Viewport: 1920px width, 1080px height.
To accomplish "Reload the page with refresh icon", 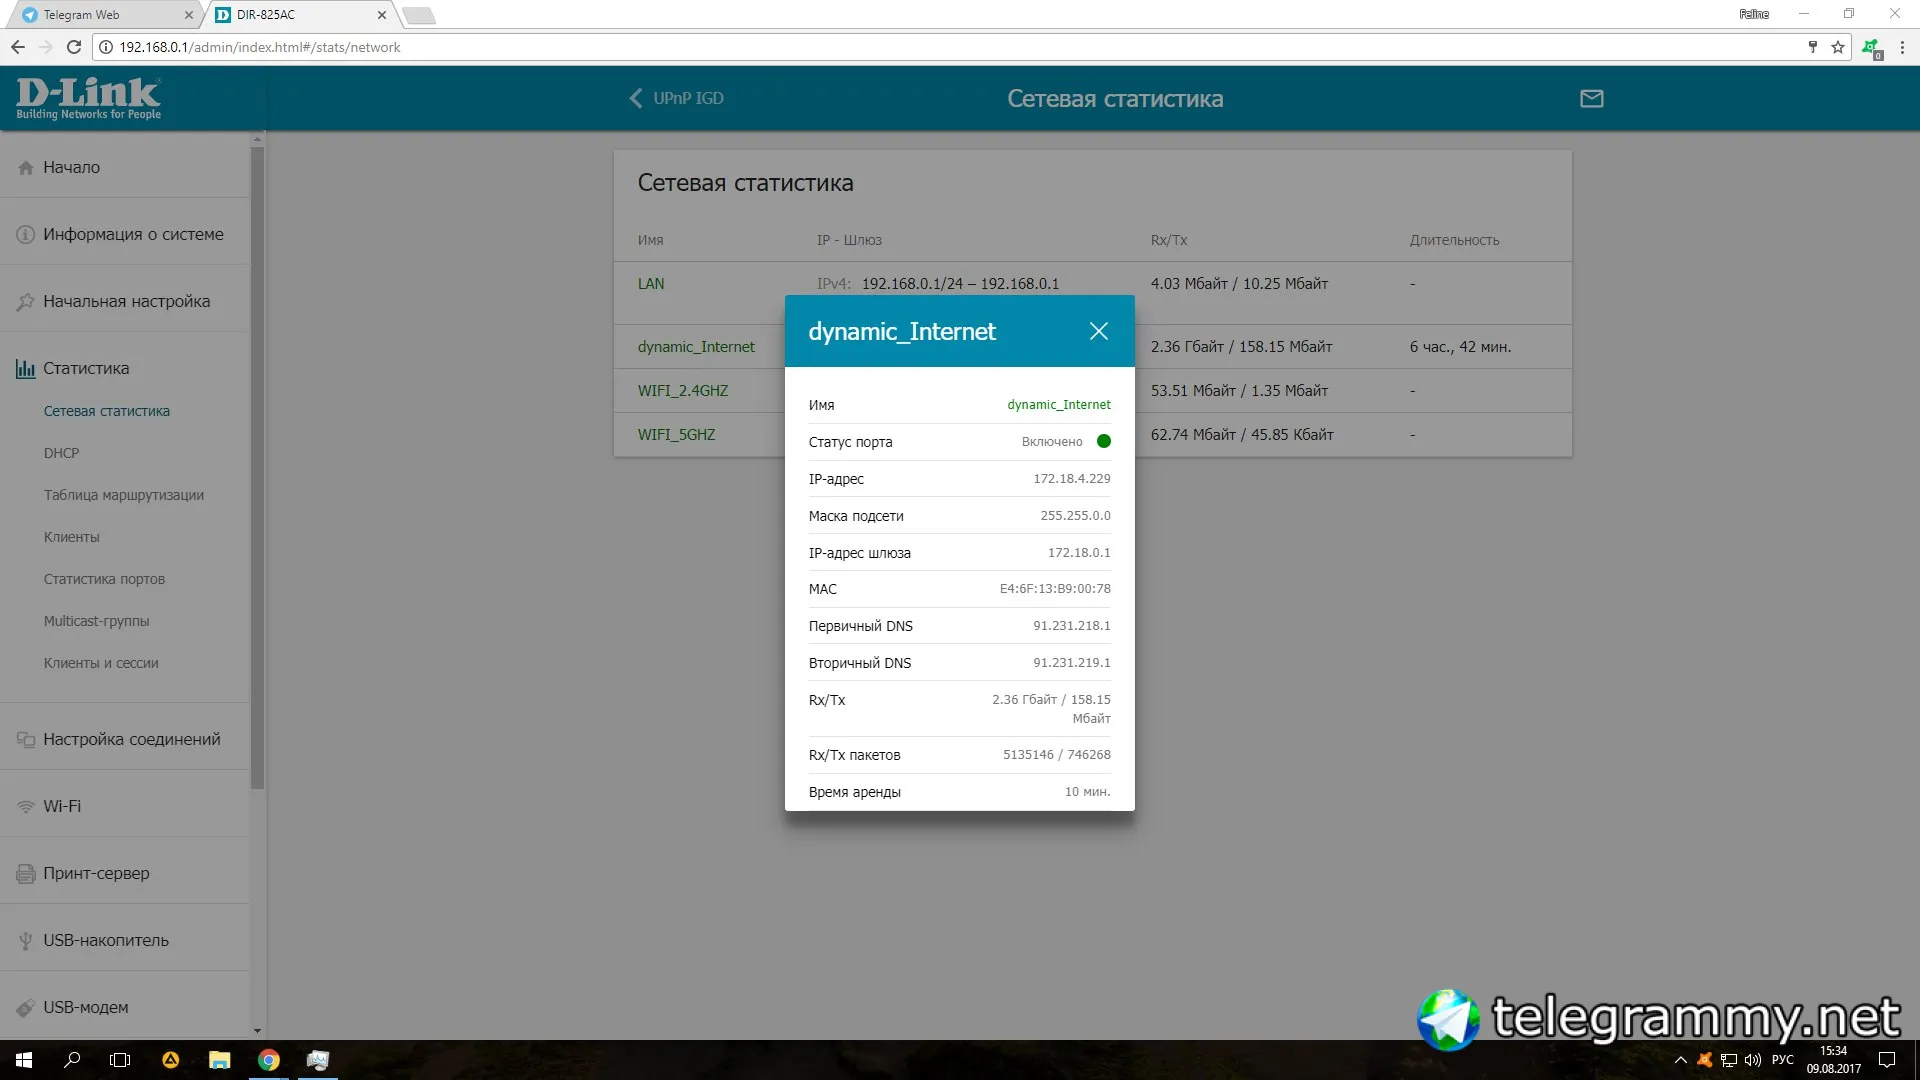I will (74, 47).
